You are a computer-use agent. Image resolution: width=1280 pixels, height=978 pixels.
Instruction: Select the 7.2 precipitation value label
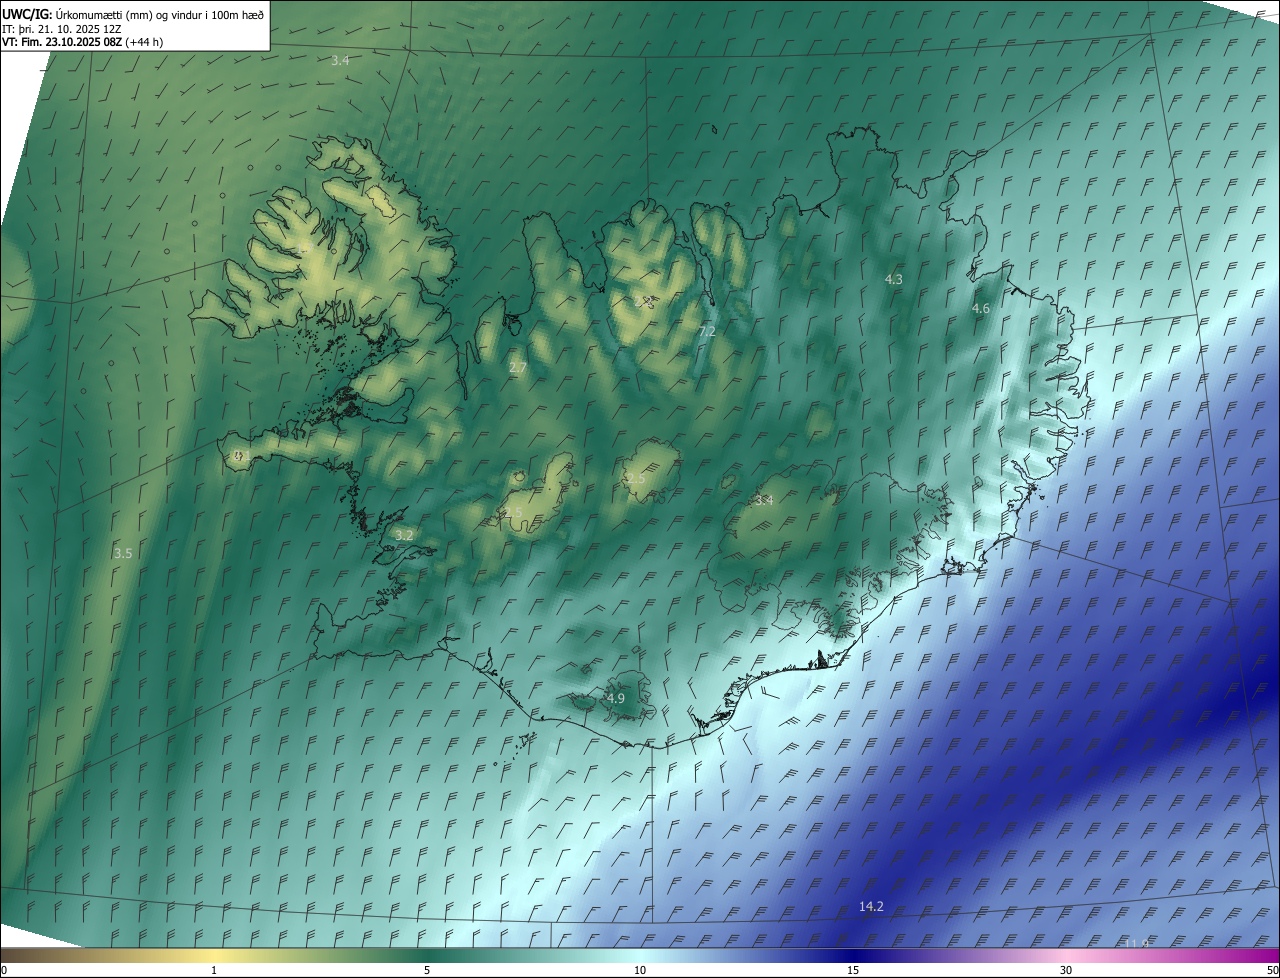pos(707,331)
